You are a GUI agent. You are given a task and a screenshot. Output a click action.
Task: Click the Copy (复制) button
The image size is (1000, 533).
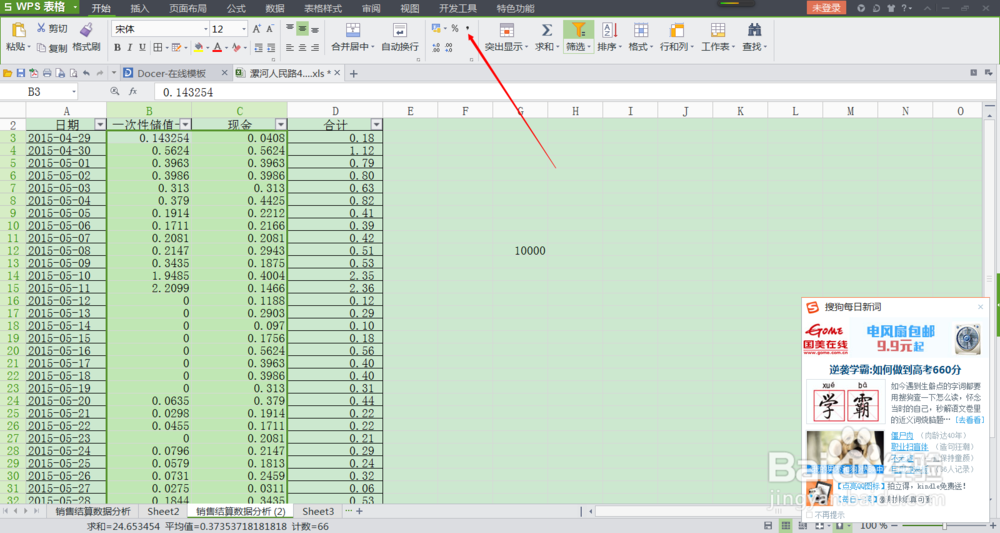[x=52, y=48]
